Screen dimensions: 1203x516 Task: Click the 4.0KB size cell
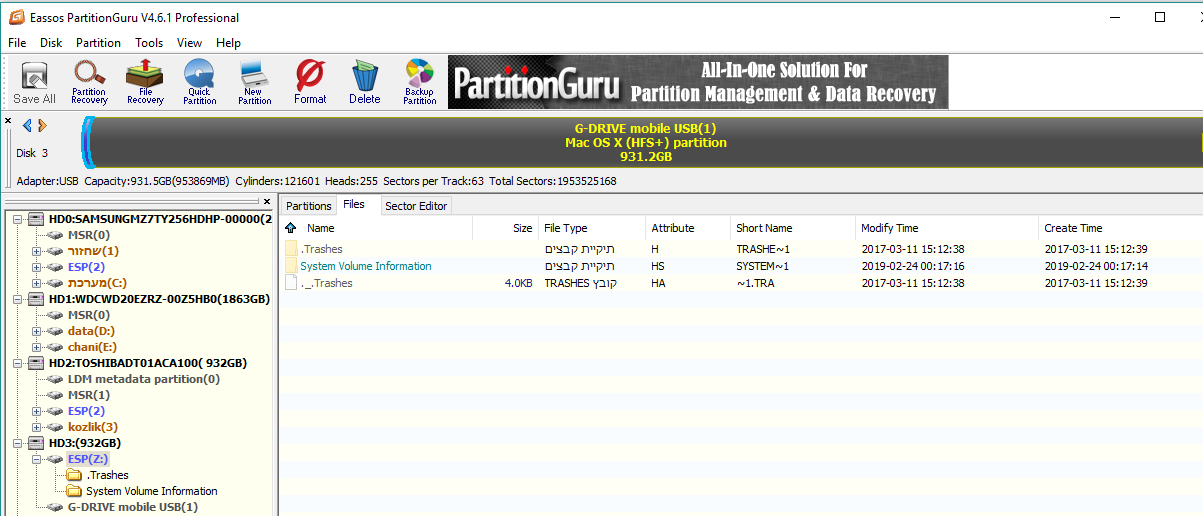[x=518, y=283]
